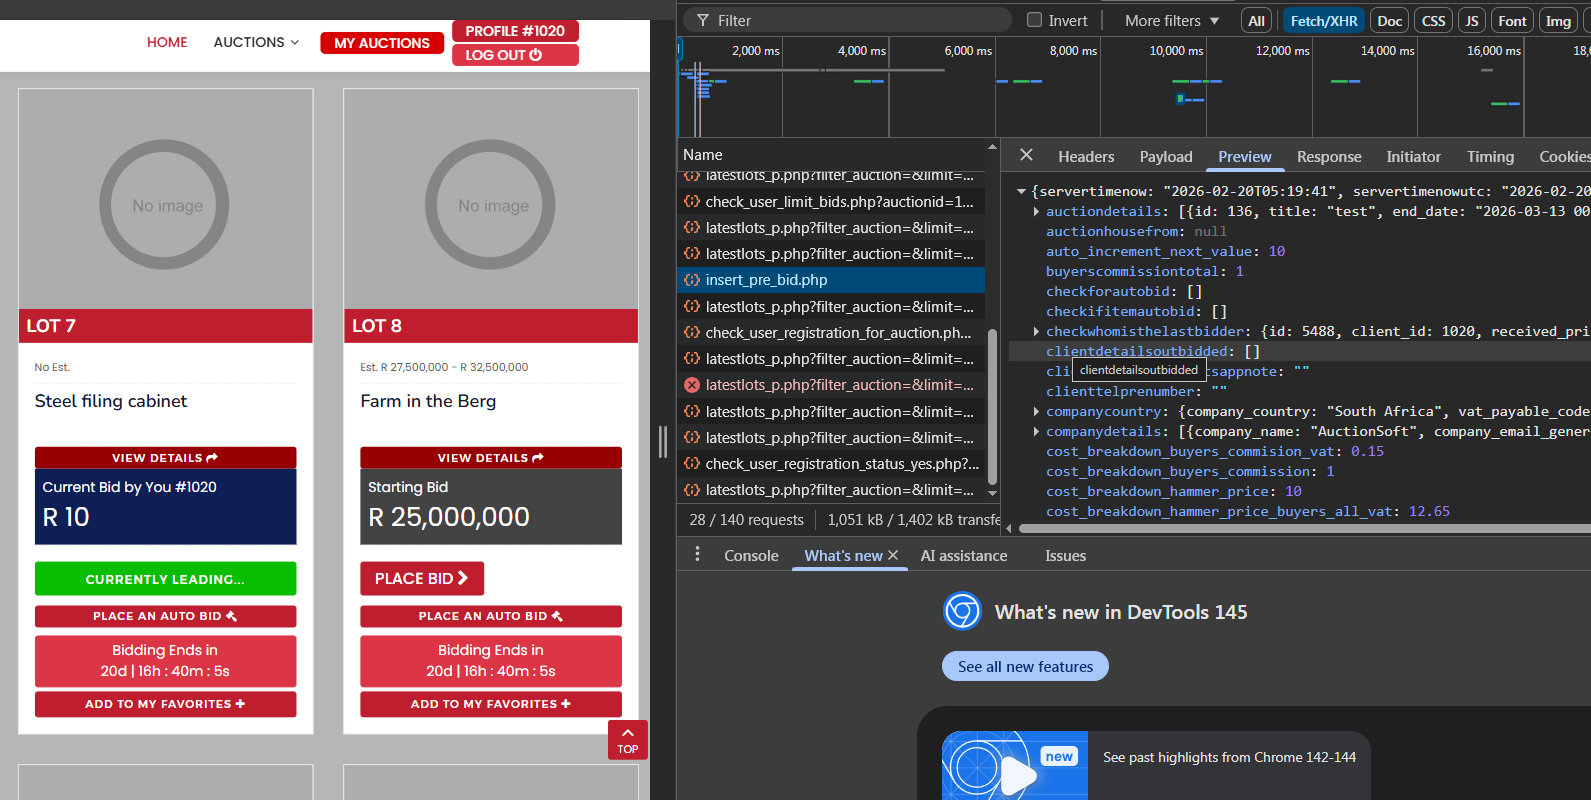Close the request details panel
The height and width of the screenshot is (800, 1591).
tap(1026, 155)
